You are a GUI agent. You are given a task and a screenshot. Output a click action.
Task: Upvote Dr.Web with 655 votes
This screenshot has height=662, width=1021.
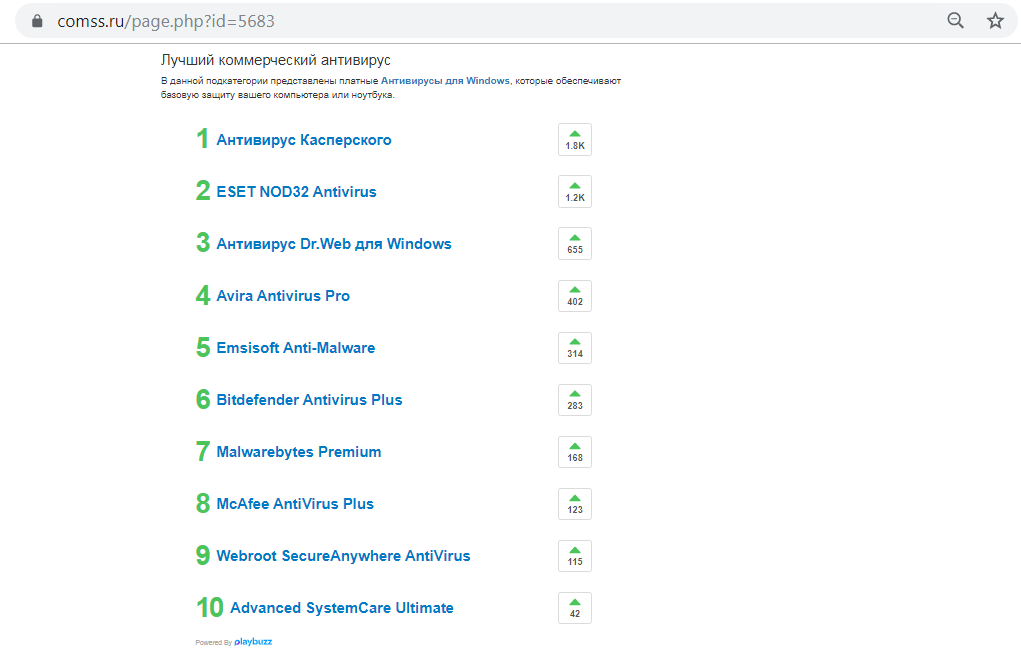(575, 243)
